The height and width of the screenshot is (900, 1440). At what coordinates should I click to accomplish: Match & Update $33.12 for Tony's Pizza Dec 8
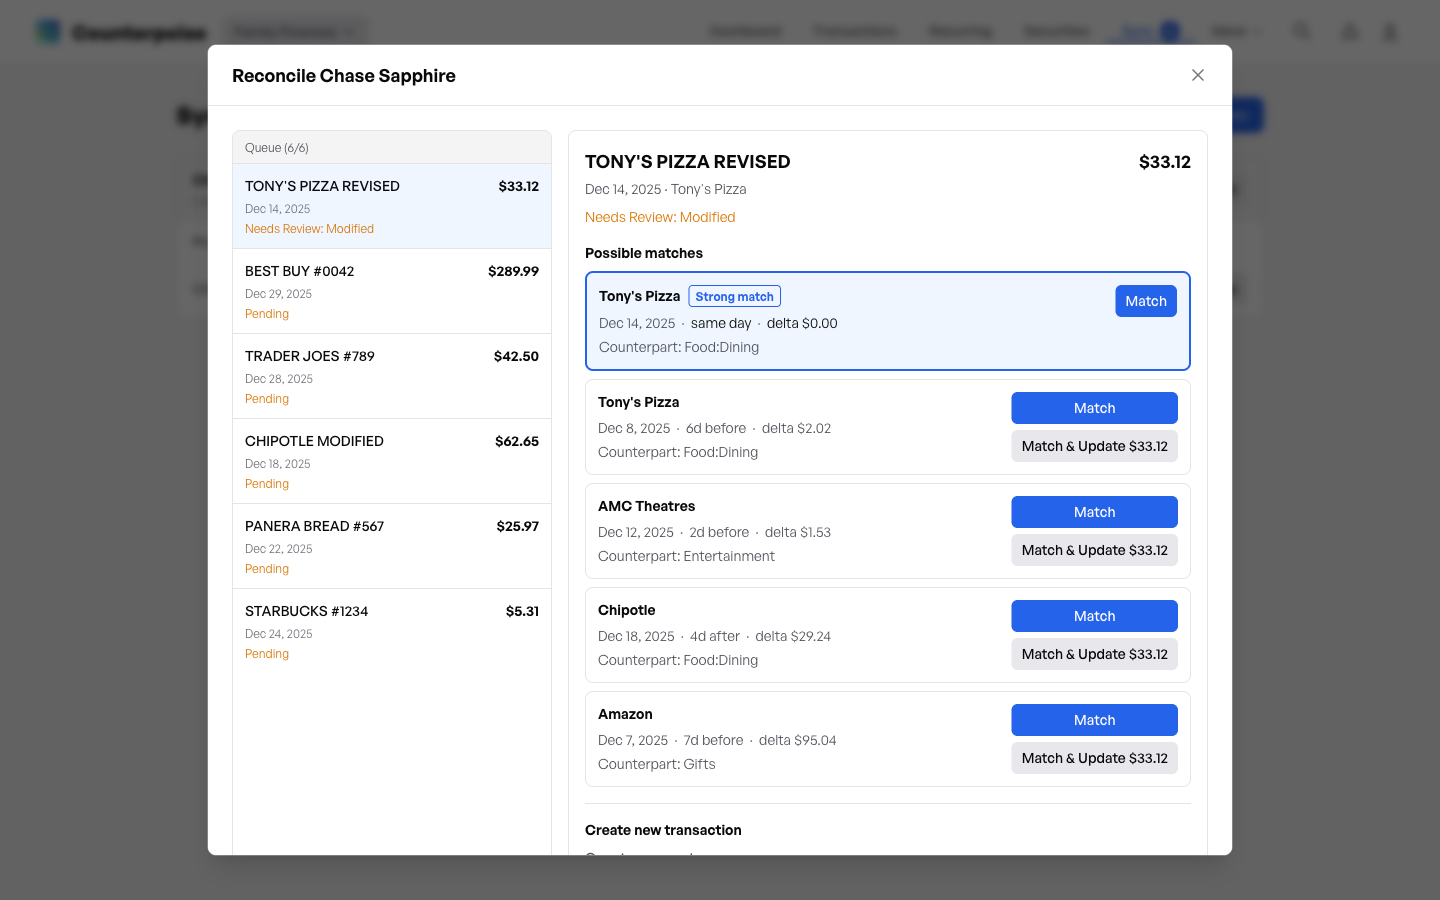coord(1094,446)
